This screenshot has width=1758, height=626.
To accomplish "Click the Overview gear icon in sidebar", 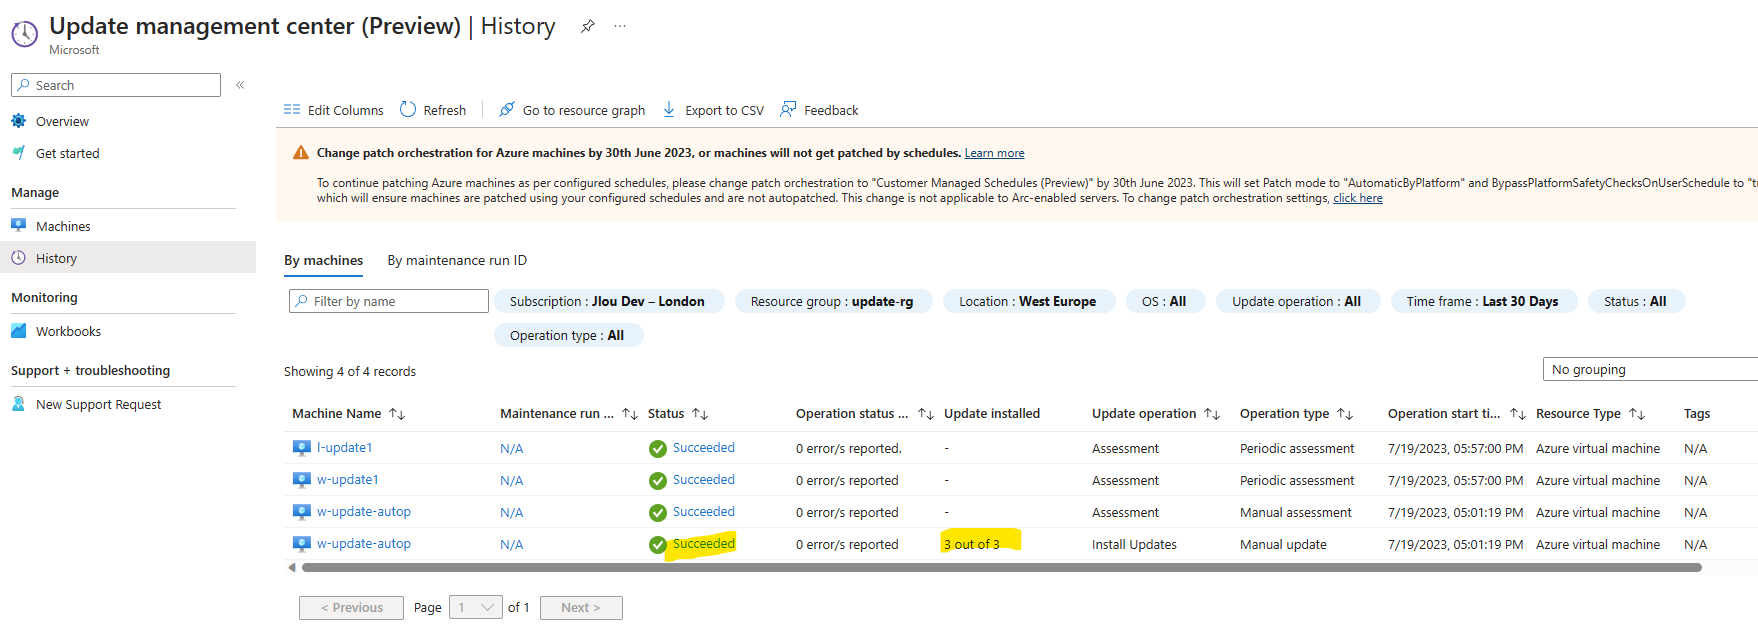I will pyautogui.click(x=19, y=121).
